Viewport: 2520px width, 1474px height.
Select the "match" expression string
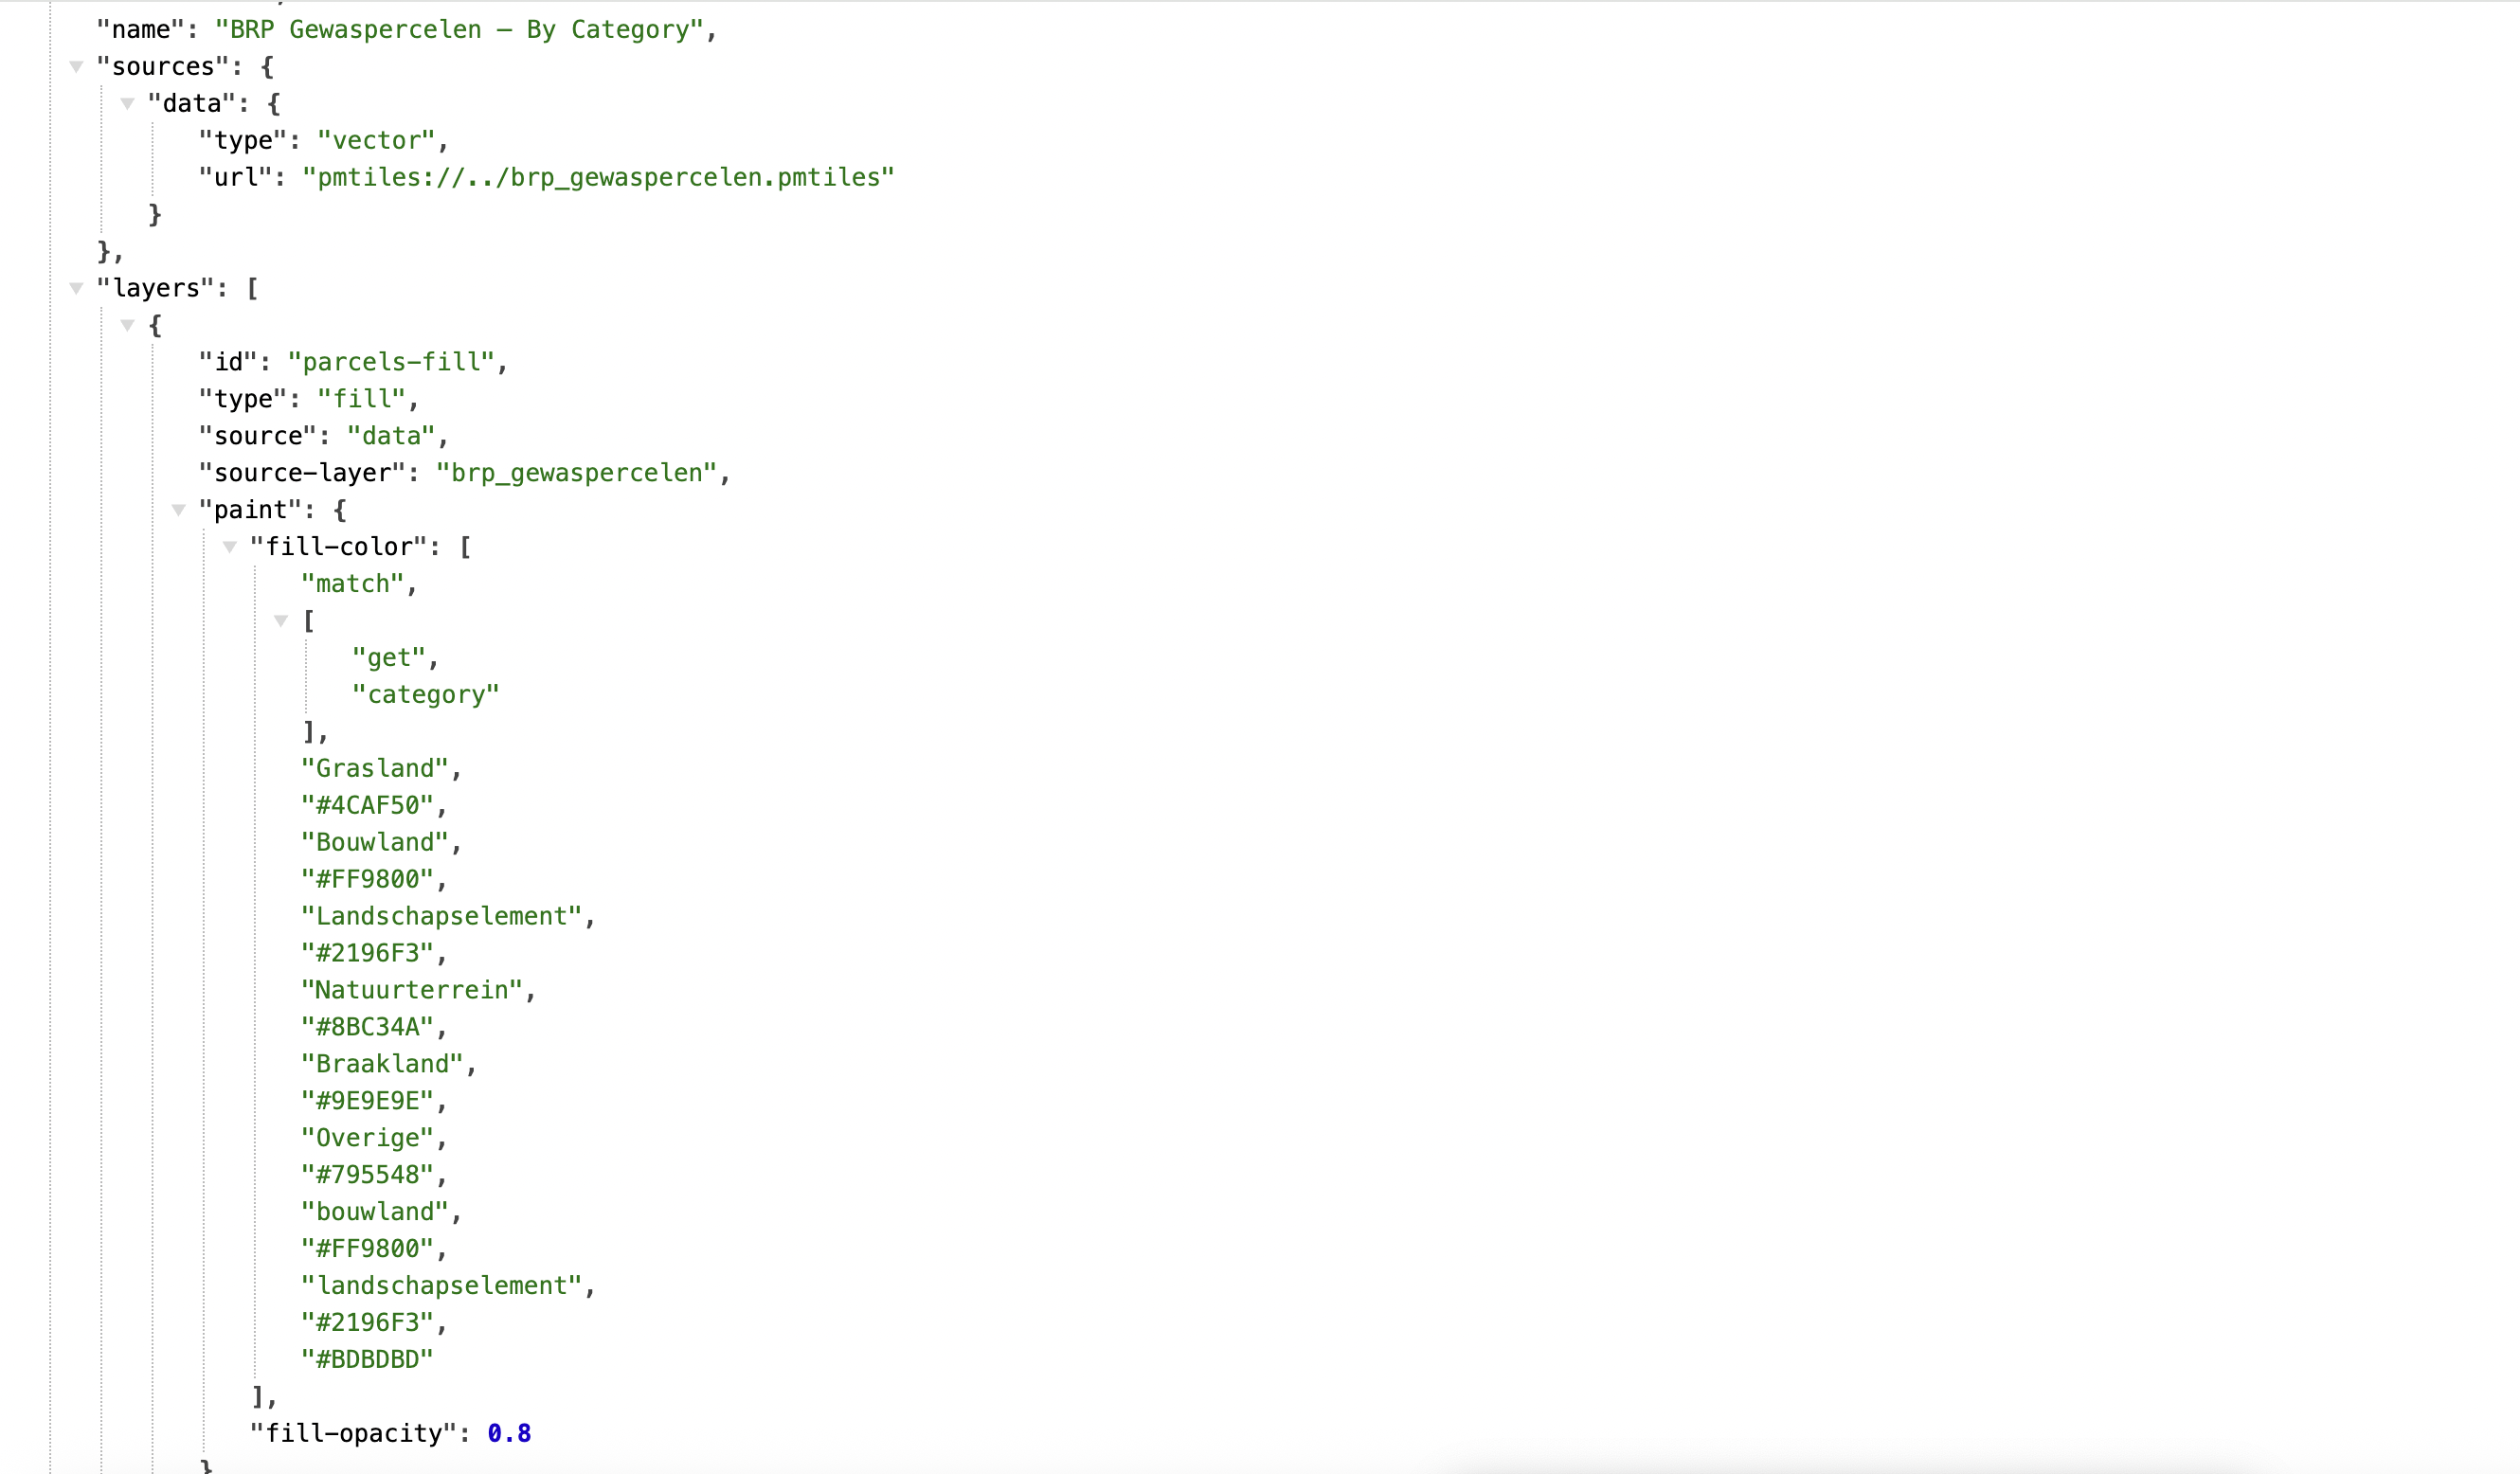click(353, 584)
